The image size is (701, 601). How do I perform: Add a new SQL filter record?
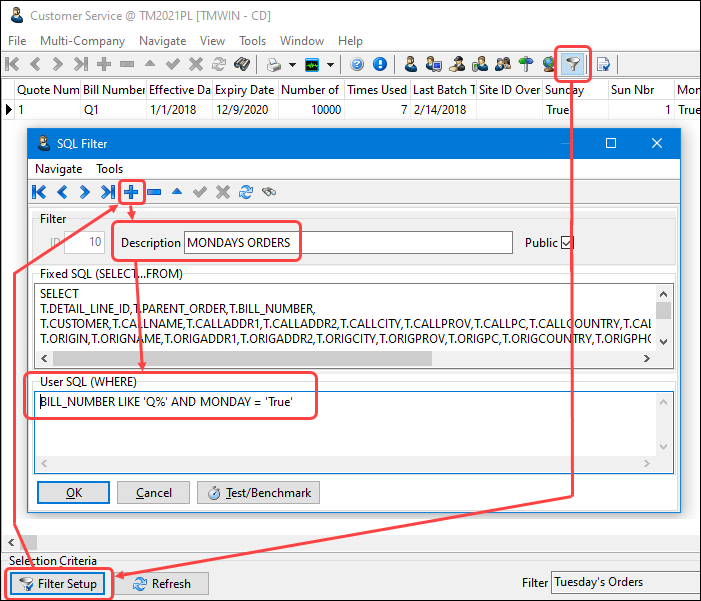coord(131,192)
